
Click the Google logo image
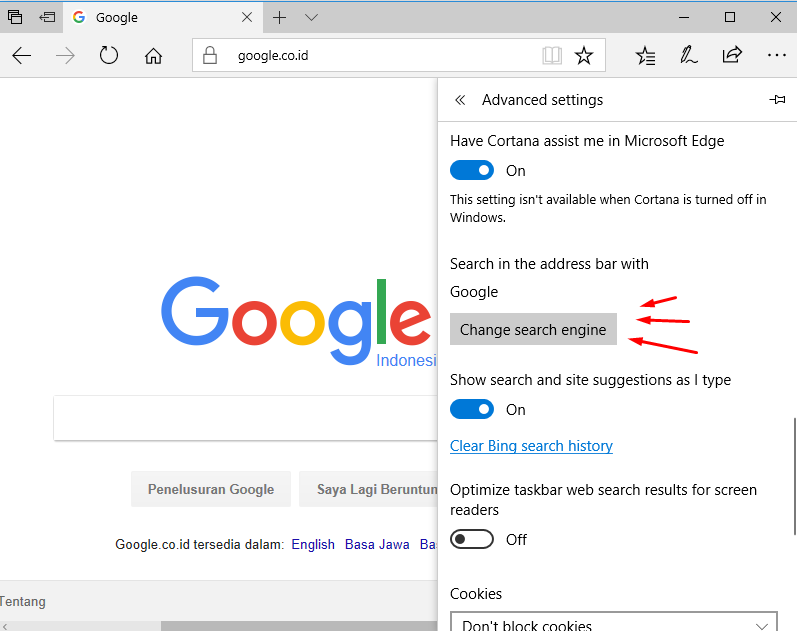click(298, 321)
